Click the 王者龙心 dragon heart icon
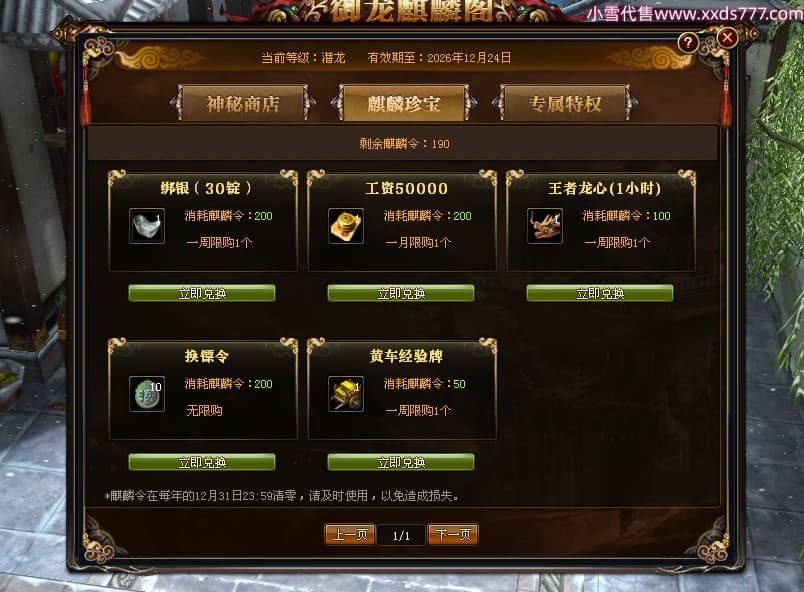Screen dimensions: 804x592 tap(545, 226)
